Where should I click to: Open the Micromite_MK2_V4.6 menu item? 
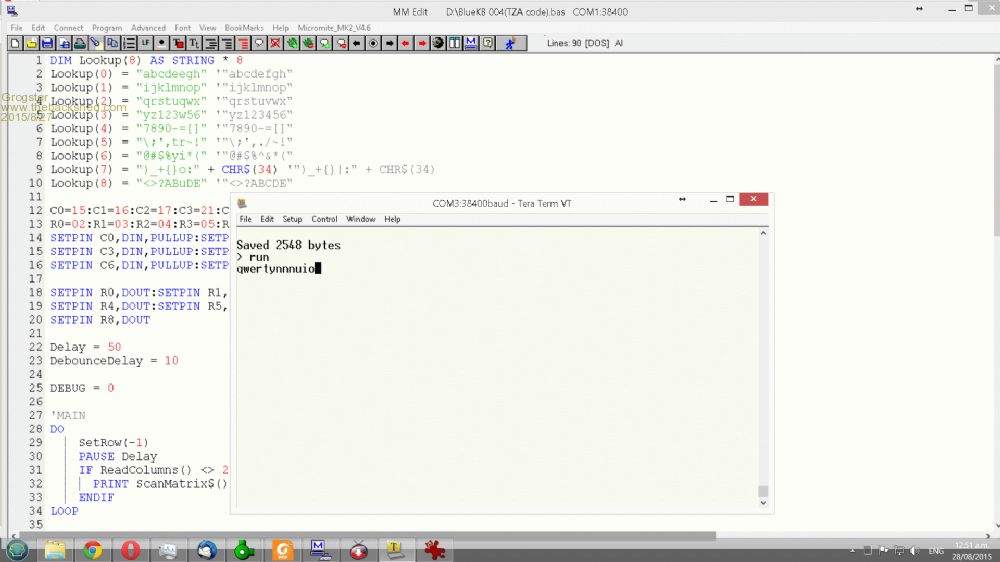333,28
